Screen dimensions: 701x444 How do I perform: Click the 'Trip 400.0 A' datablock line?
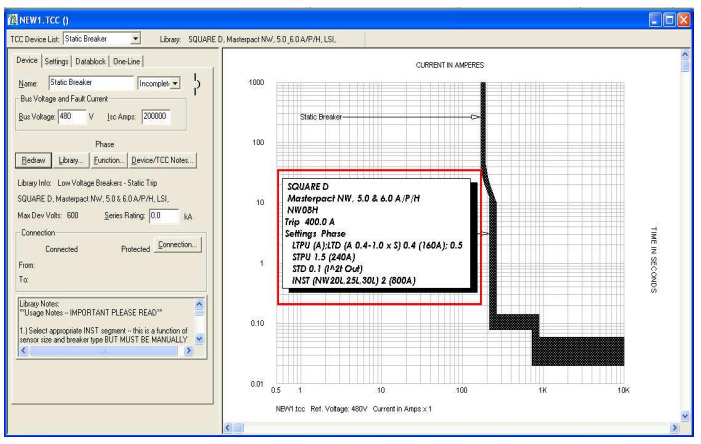309,222
